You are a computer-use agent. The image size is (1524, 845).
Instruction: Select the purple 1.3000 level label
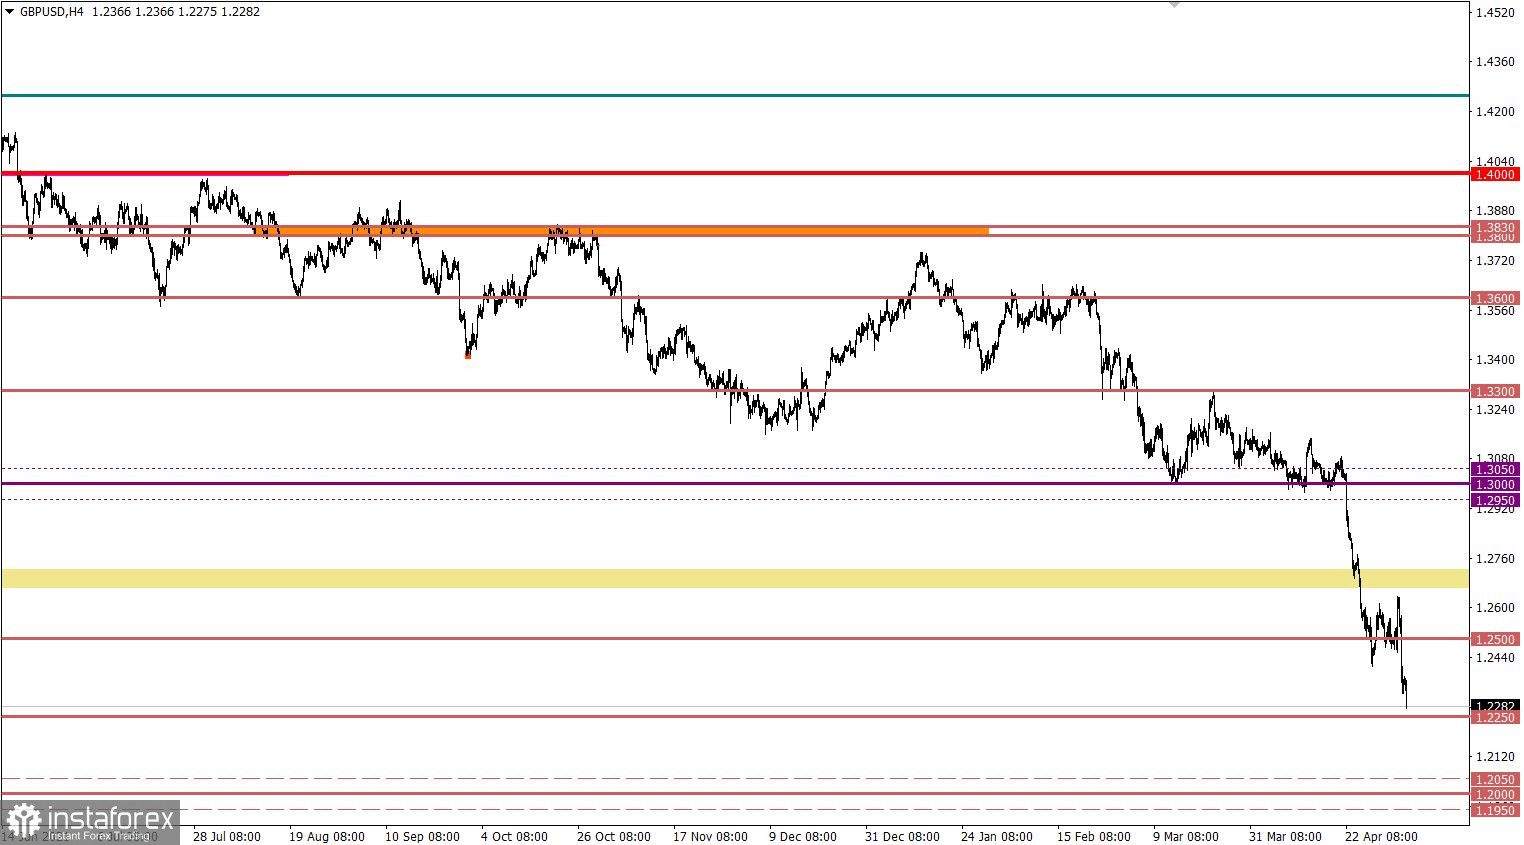point(1495,484)
